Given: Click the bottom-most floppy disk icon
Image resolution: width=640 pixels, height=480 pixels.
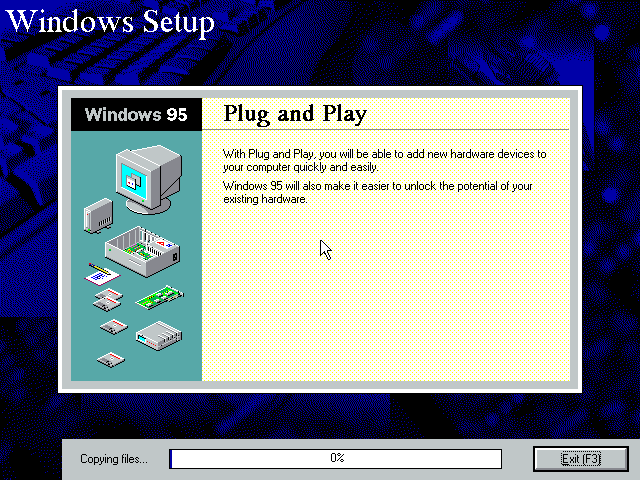Looking at the screenshot, I should click(x=111, y=359).
